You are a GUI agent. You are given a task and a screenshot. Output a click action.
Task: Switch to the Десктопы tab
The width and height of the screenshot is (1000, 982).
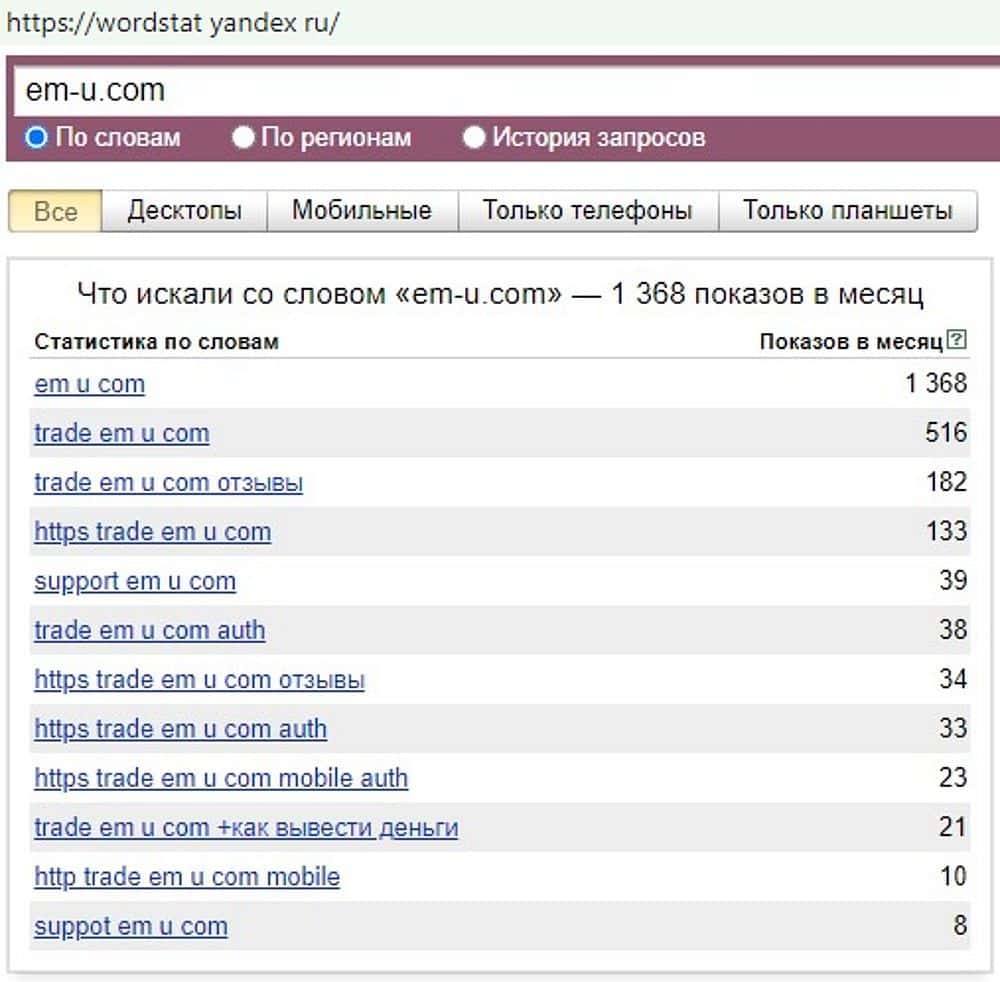click(x=184, y=211)
